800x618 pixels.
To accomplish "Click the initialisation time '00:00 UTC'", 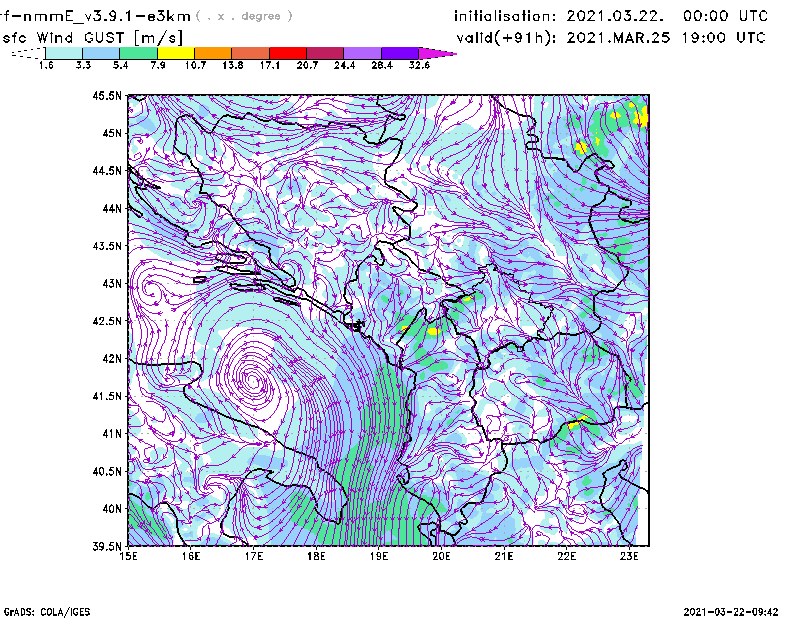I will coord(726,16).
